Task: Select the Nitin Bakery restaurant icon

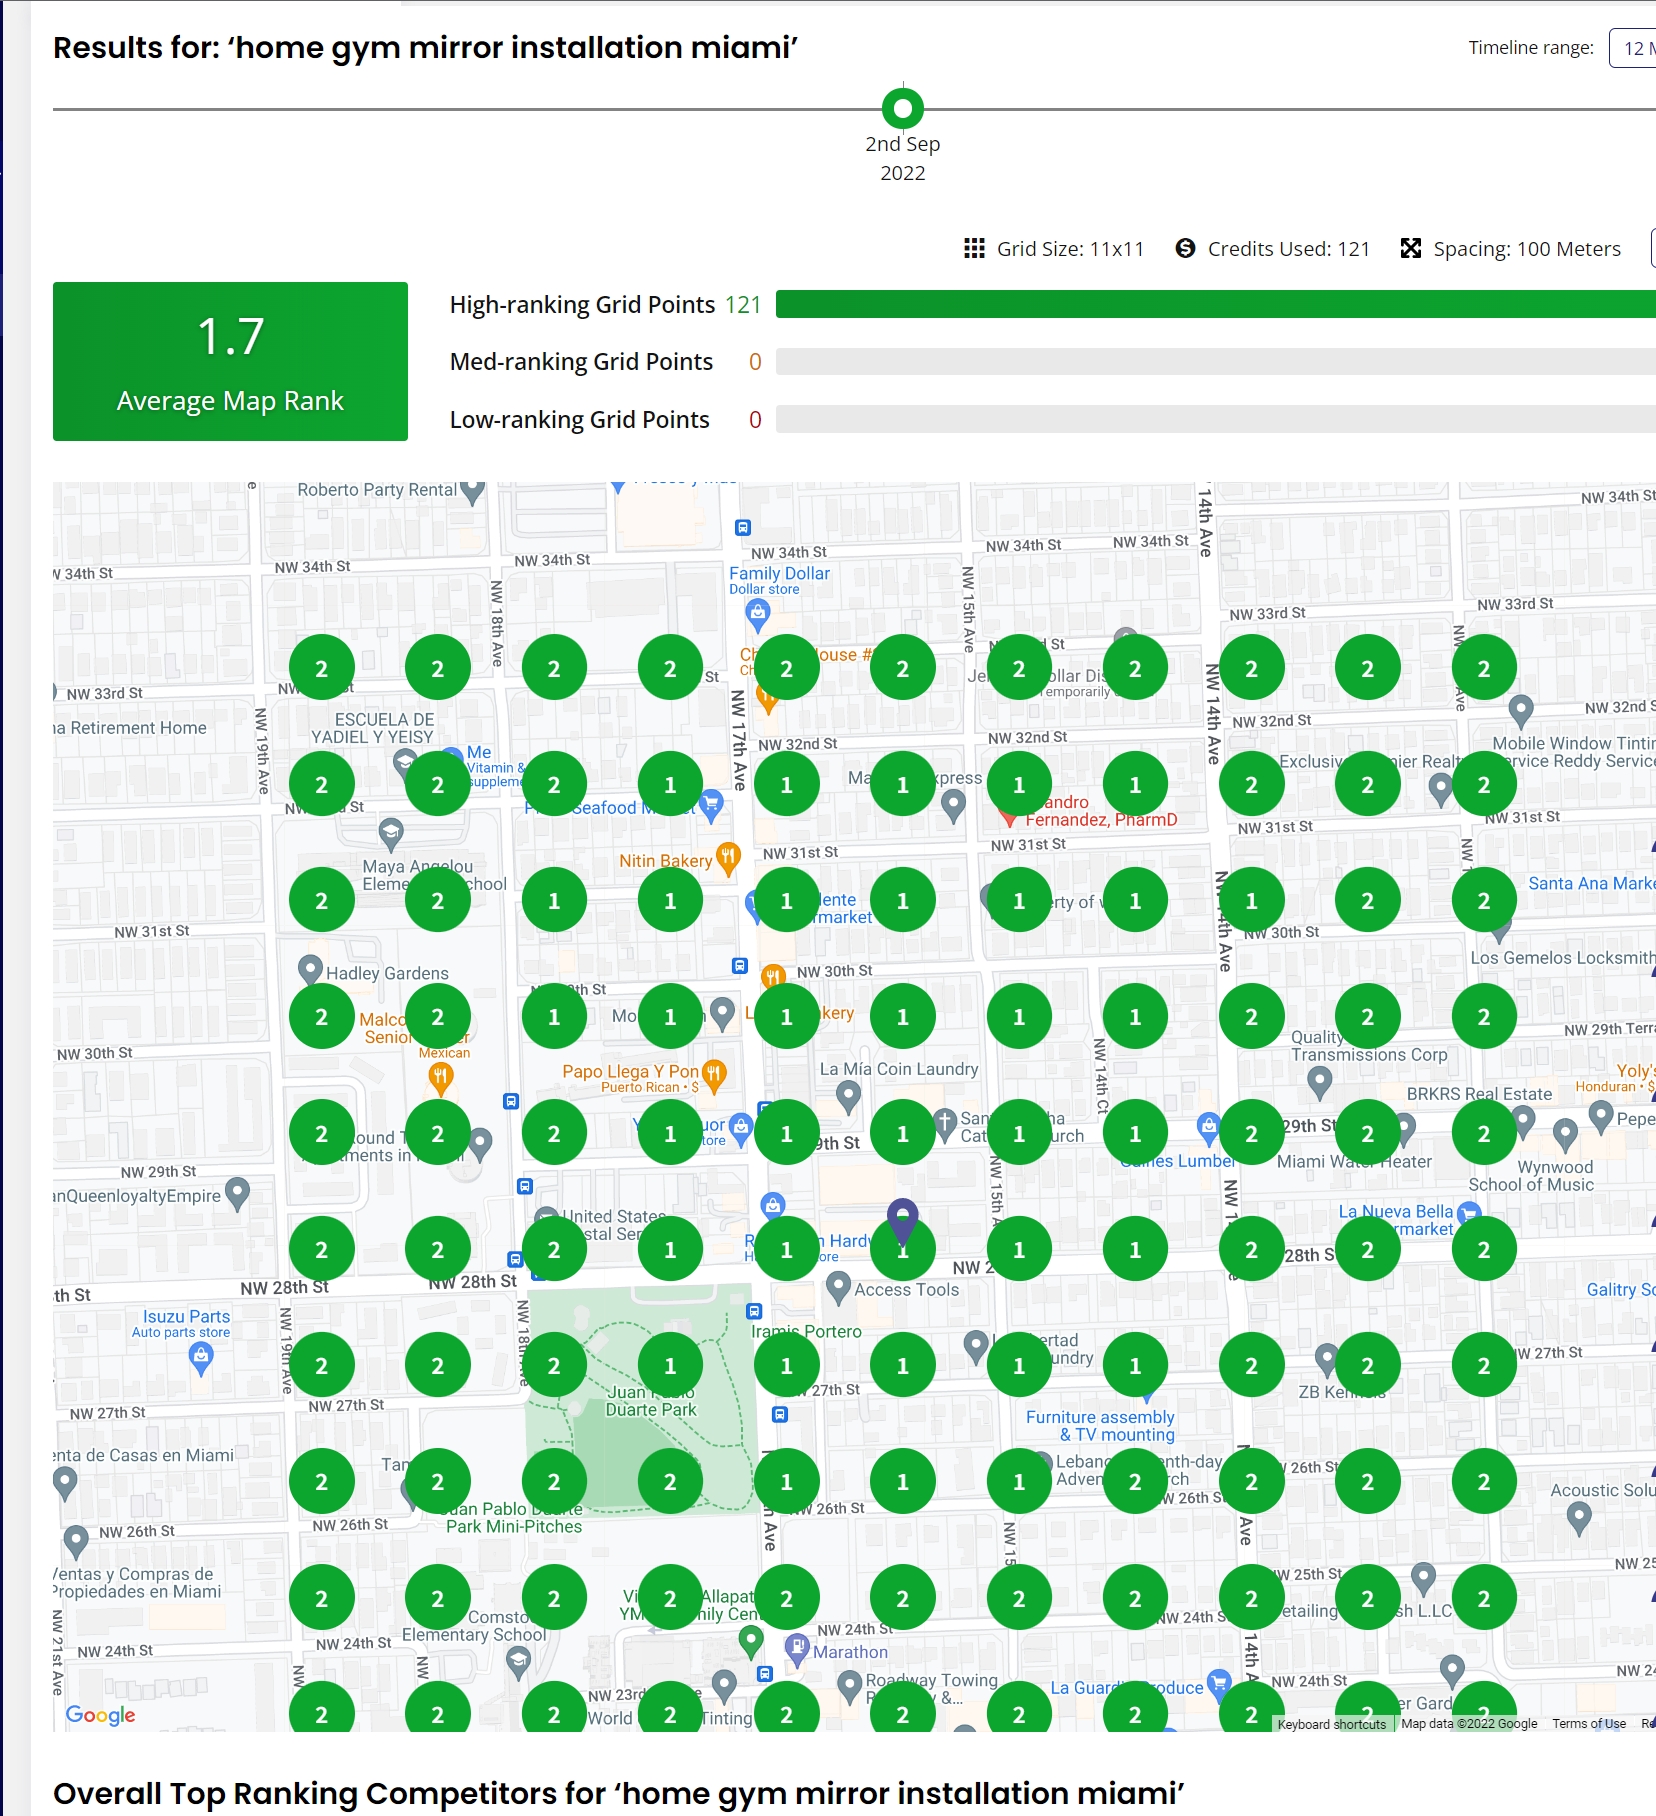Action: [728, 858]
